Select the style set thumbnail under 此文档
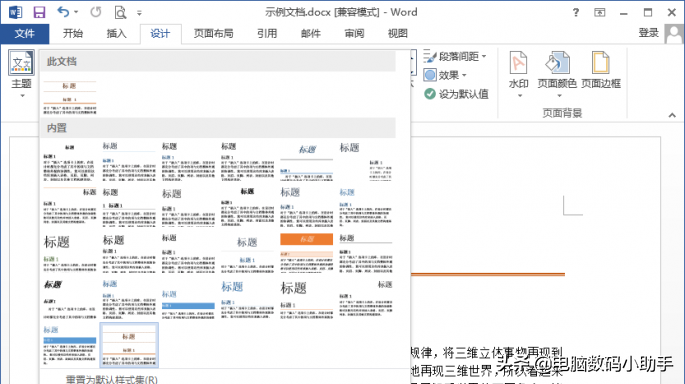 [69, 97]
